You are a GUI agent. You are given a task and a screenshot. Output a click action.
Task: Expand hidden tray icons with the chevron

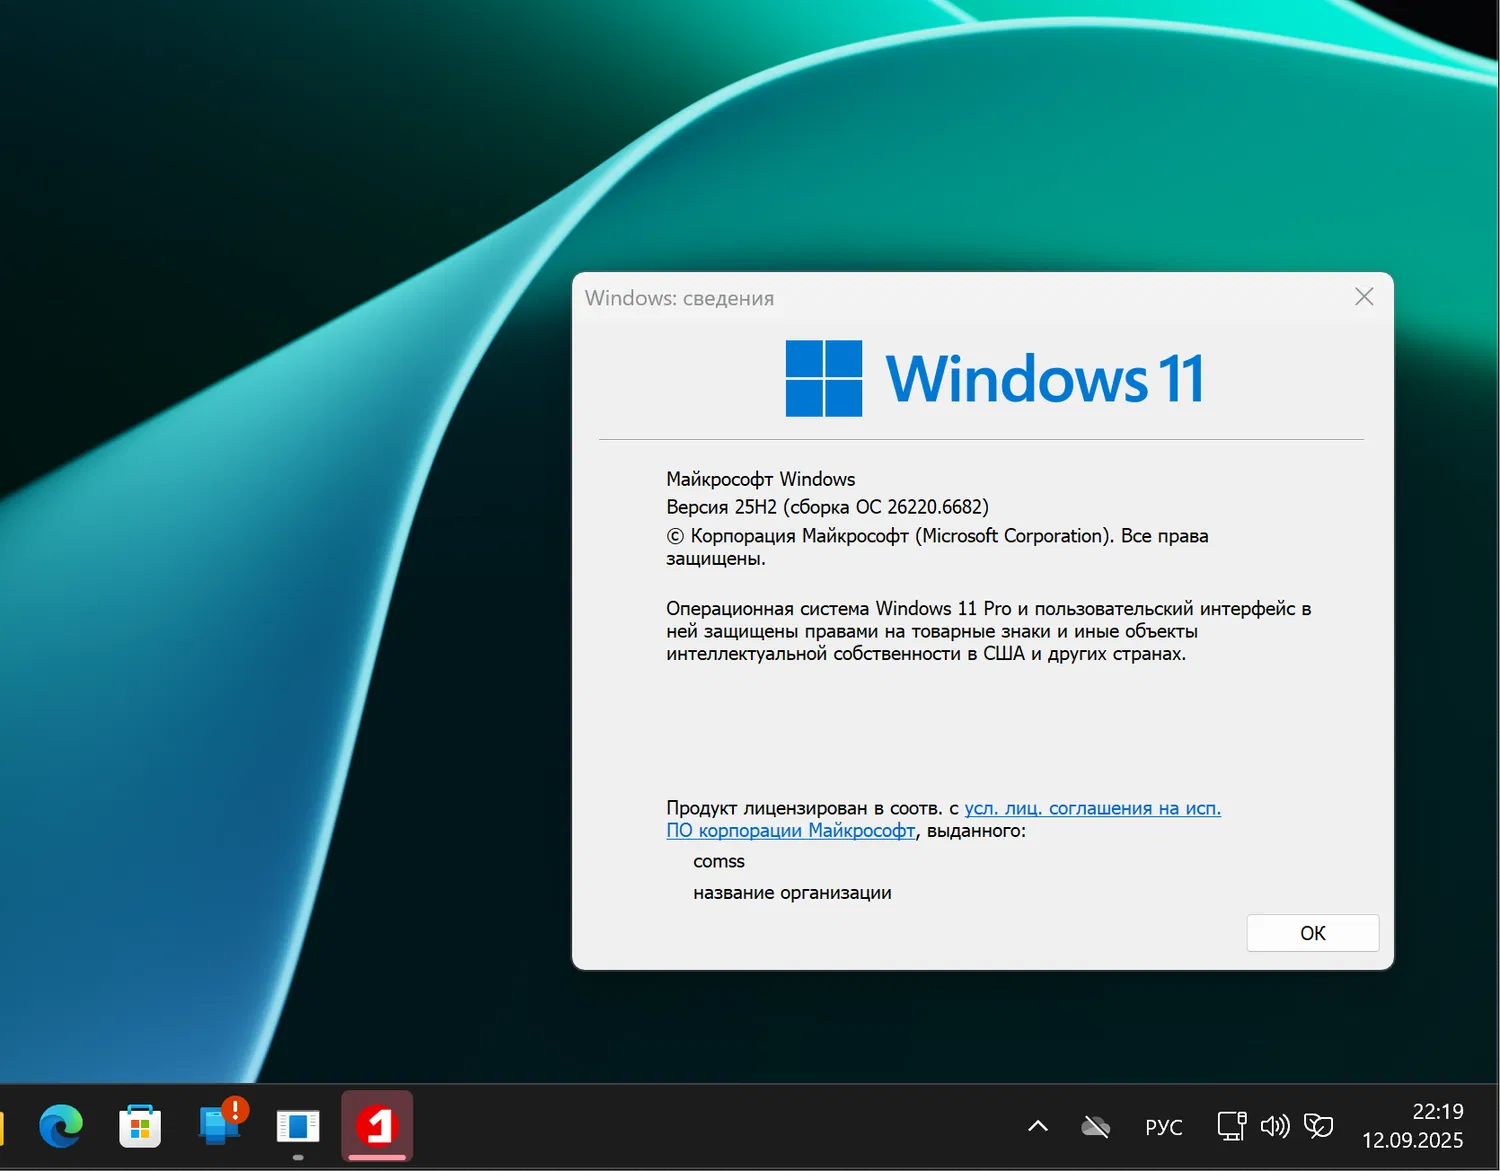click(x=1036, y=1126)
